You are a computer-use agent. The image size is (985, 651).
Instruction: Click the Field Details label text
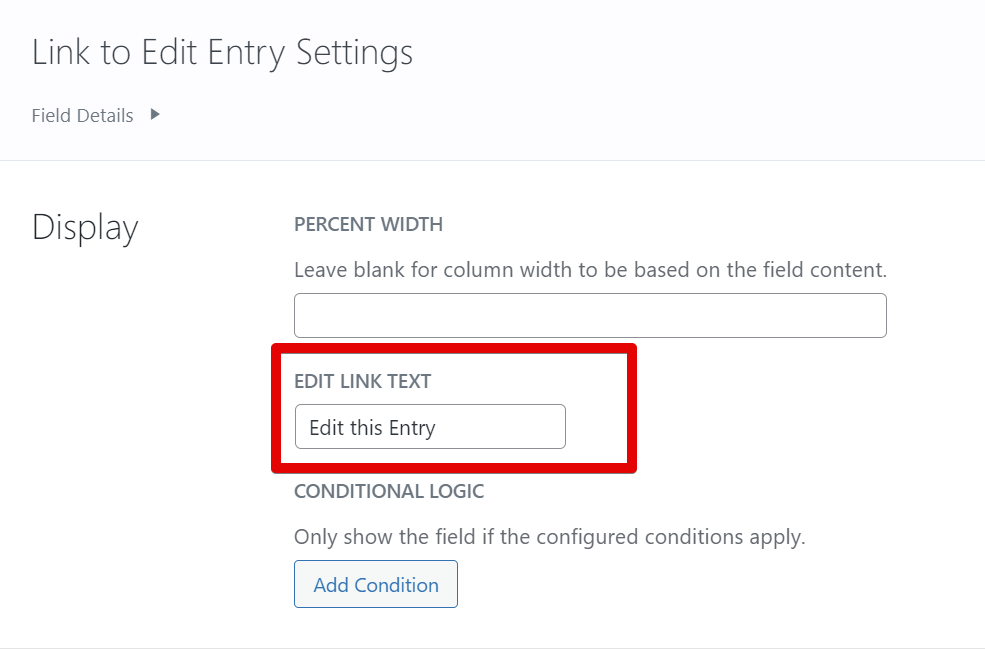[82, 116]
